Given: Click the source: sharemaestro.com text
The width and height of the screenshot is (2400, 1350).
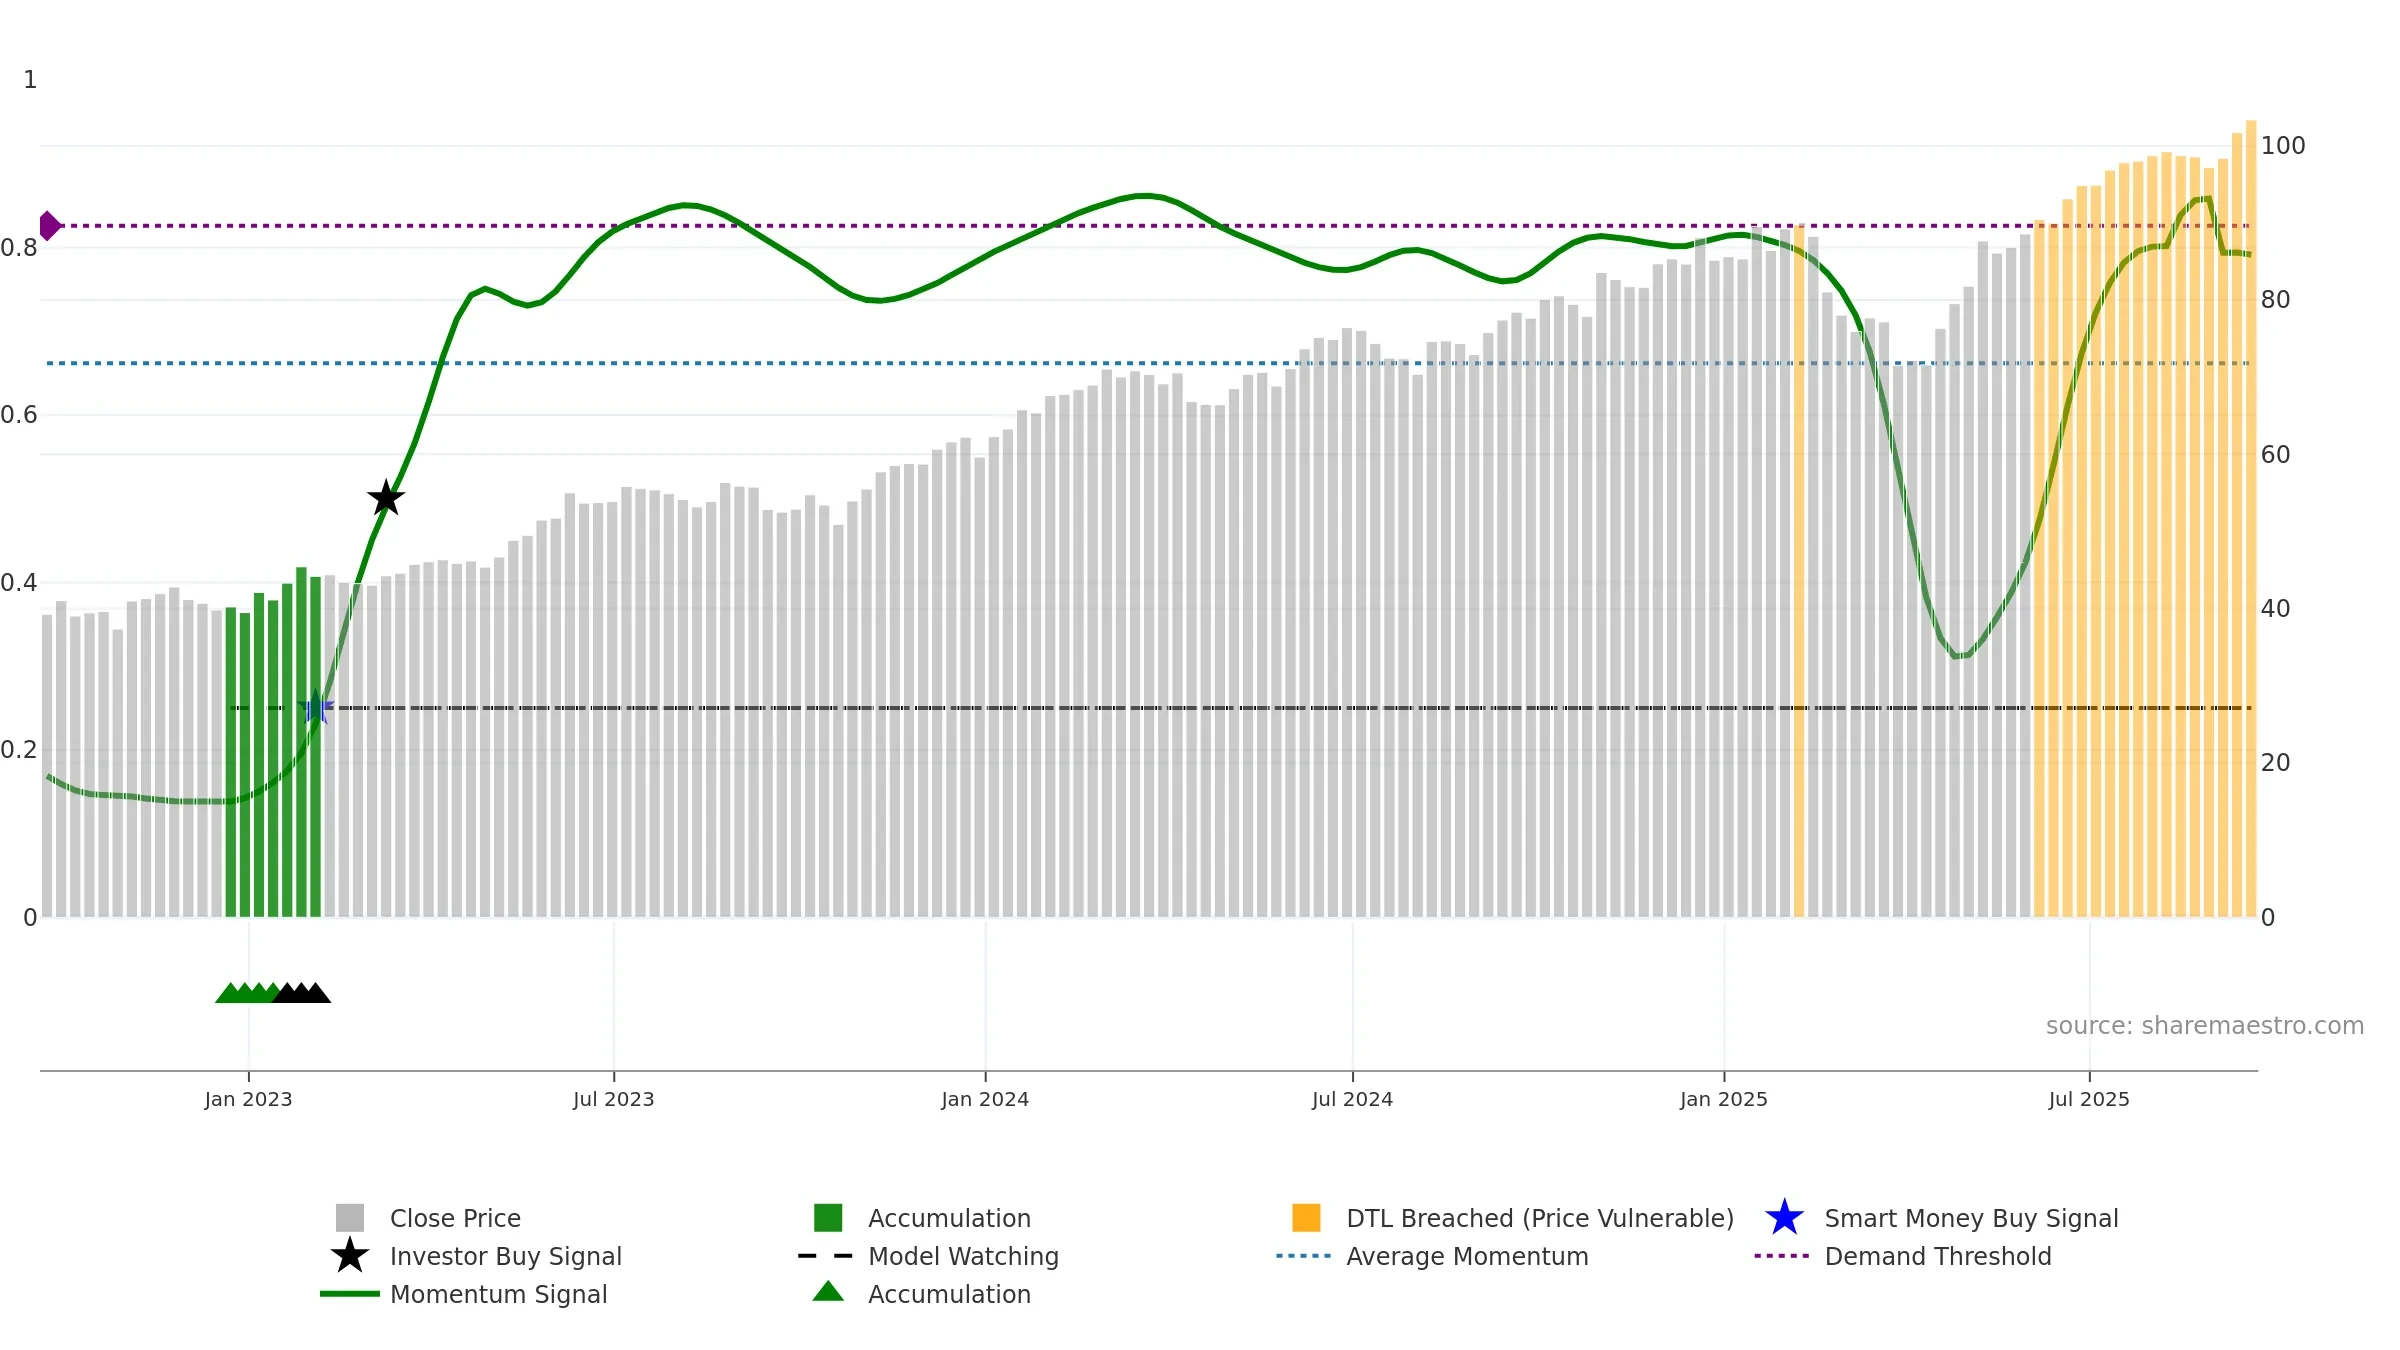Looking at the screenshot, I should pos(2205,1026).
